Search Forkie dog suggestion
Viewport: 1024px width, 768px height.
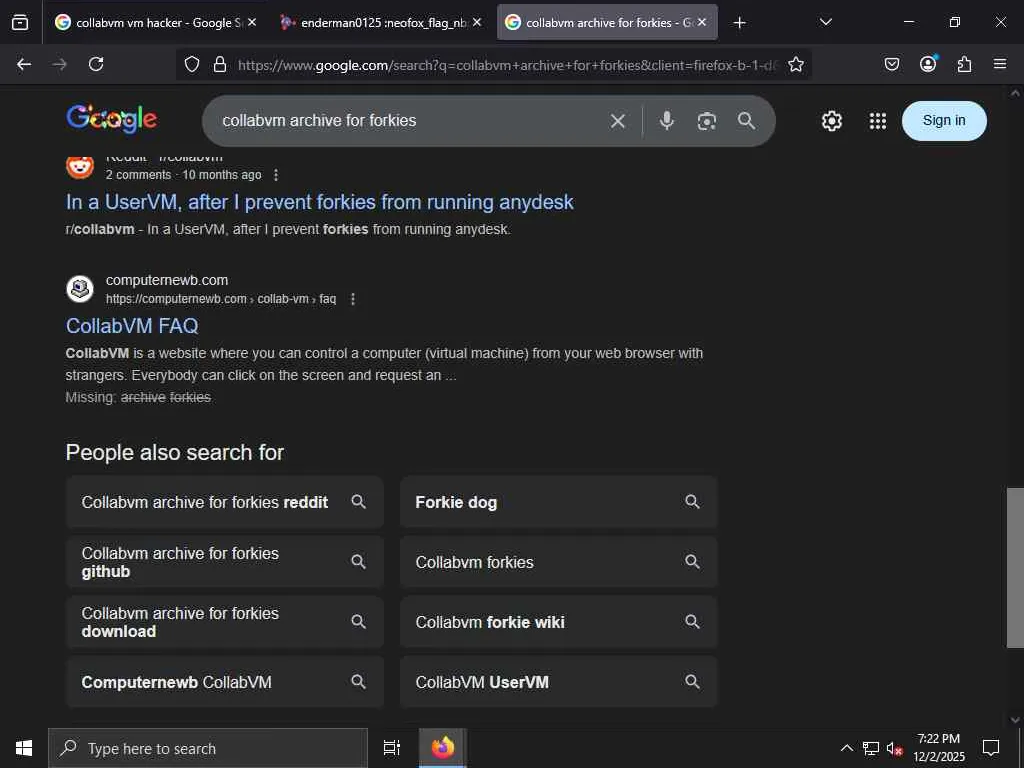coord(558,502)
